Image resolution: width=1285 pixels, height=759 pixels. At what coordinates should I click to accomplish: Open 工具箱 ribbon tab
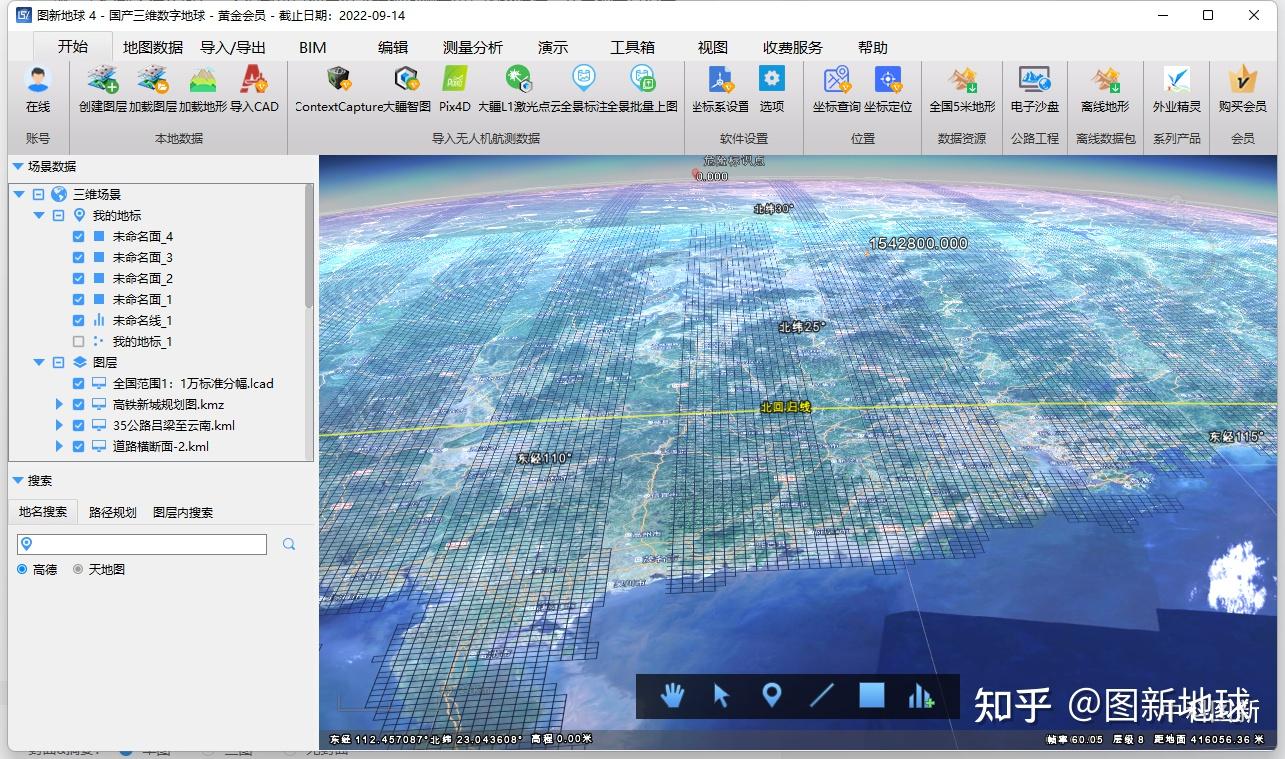633,47
